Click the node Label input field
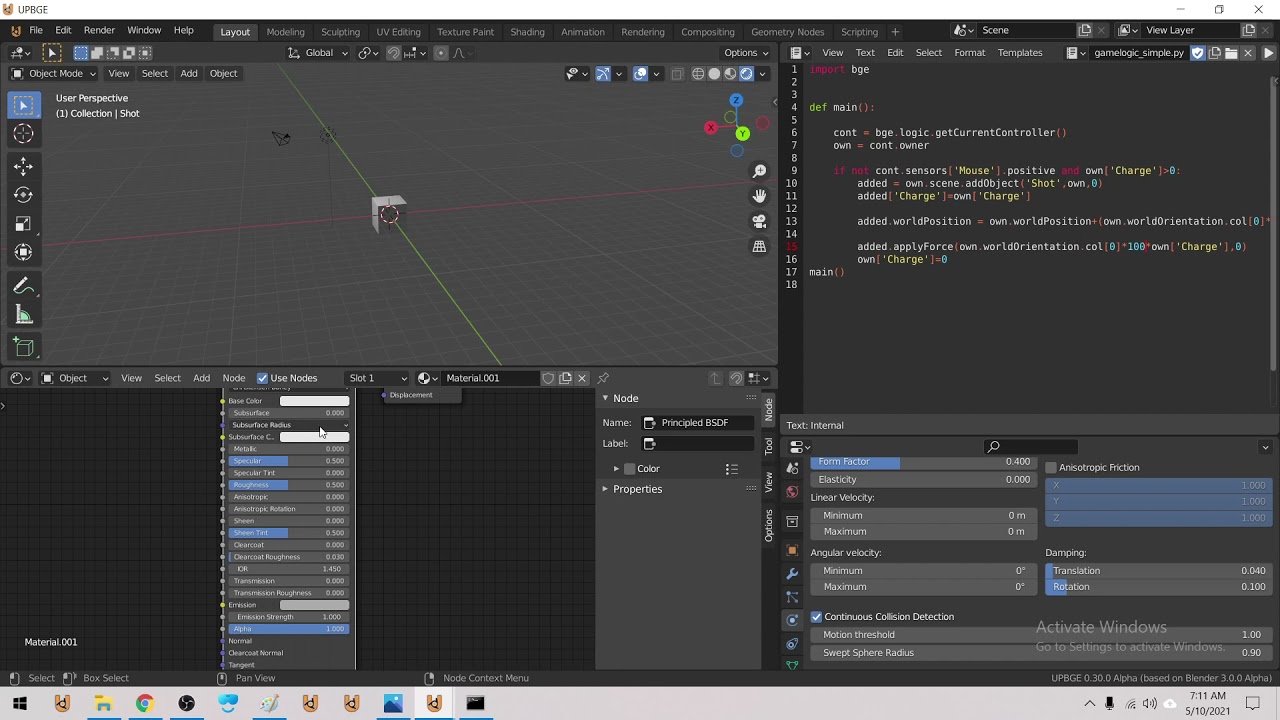The height and width of the screenshot is (720, 1280). [698, 444]
